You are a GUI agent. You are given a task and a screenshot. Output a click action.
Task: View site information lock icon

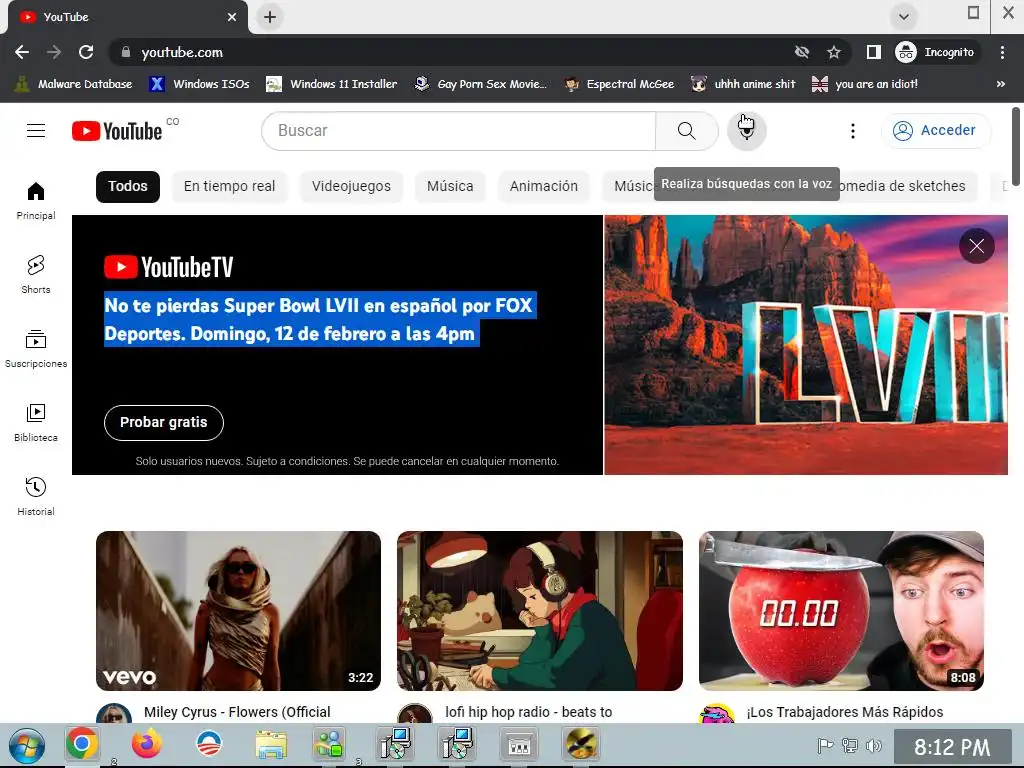[x=126, y=52]
